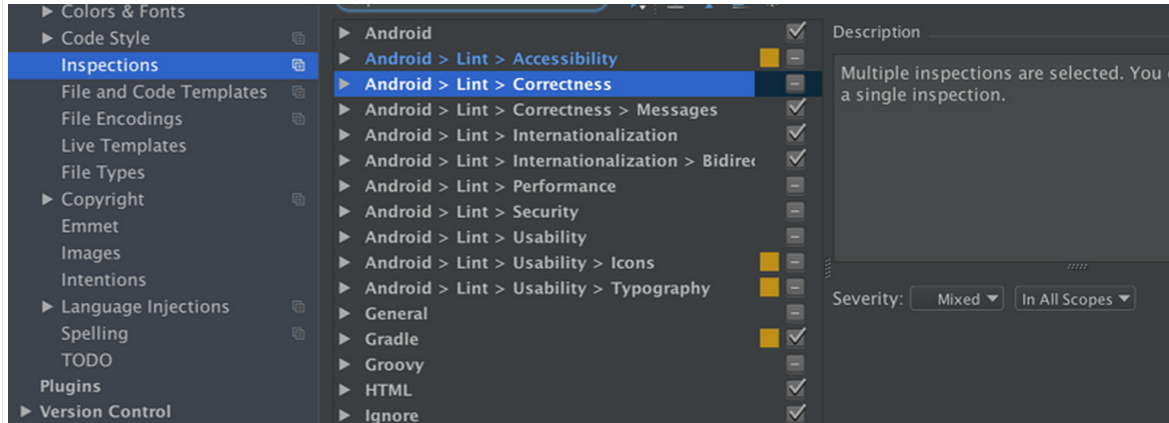Toggle the Usability Icons checkbox

click(795, 262)
